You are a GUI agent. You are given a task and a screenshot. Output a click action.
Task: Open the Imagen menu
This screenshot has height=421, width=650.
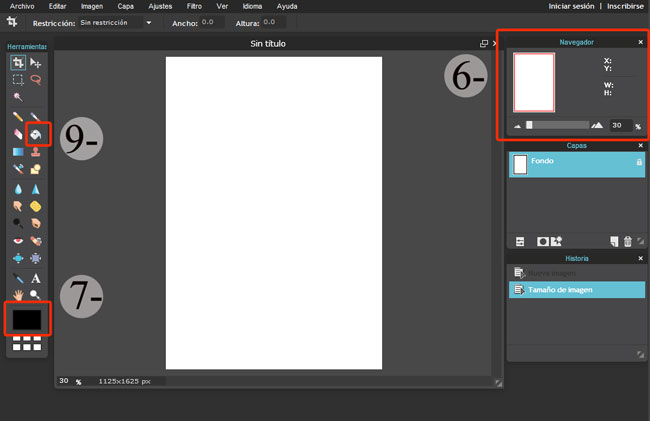click(x=92, y=6)
